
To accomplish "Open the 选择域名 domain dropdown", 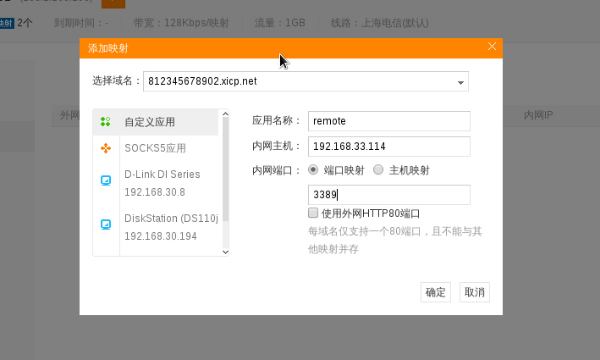I will click(x=306, y=81).
